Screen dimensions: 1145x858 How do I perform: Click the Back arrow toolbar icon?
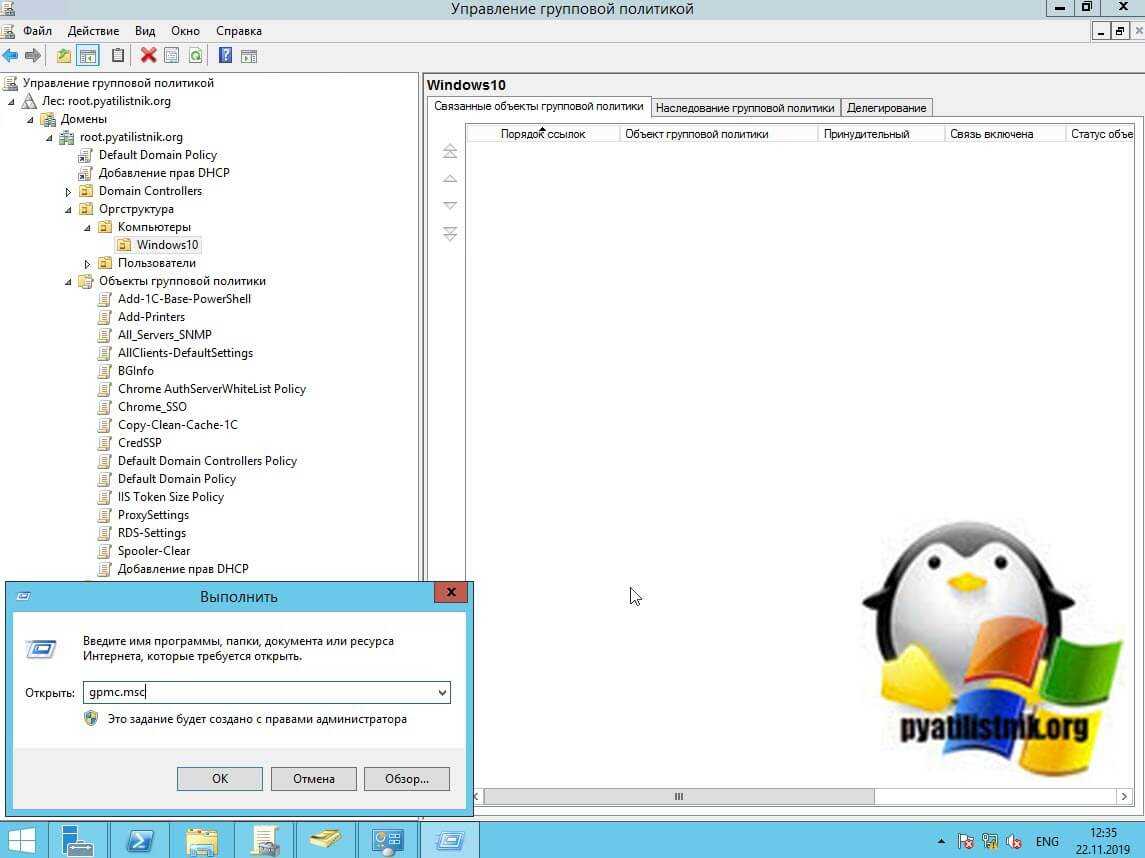tap(11, 56)
